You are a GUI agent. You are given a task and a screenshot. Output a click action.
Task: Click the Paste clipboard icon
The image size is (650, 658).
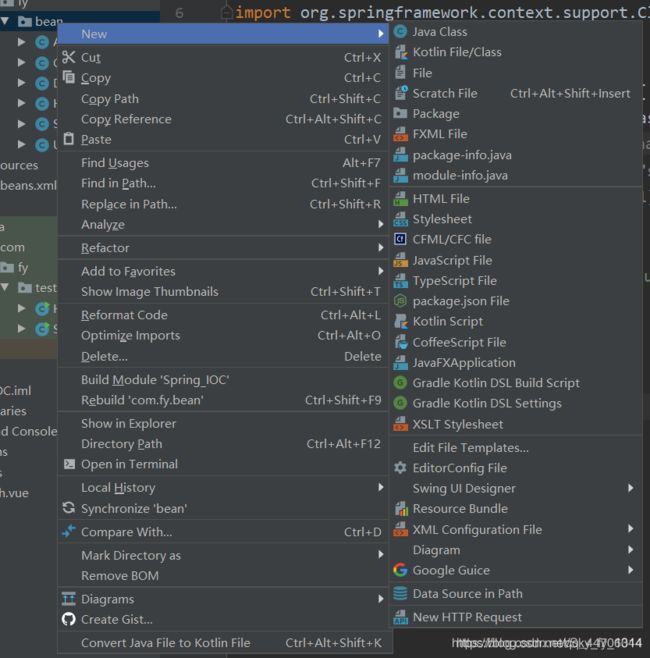pyautogui.click(x=69, y=138)
